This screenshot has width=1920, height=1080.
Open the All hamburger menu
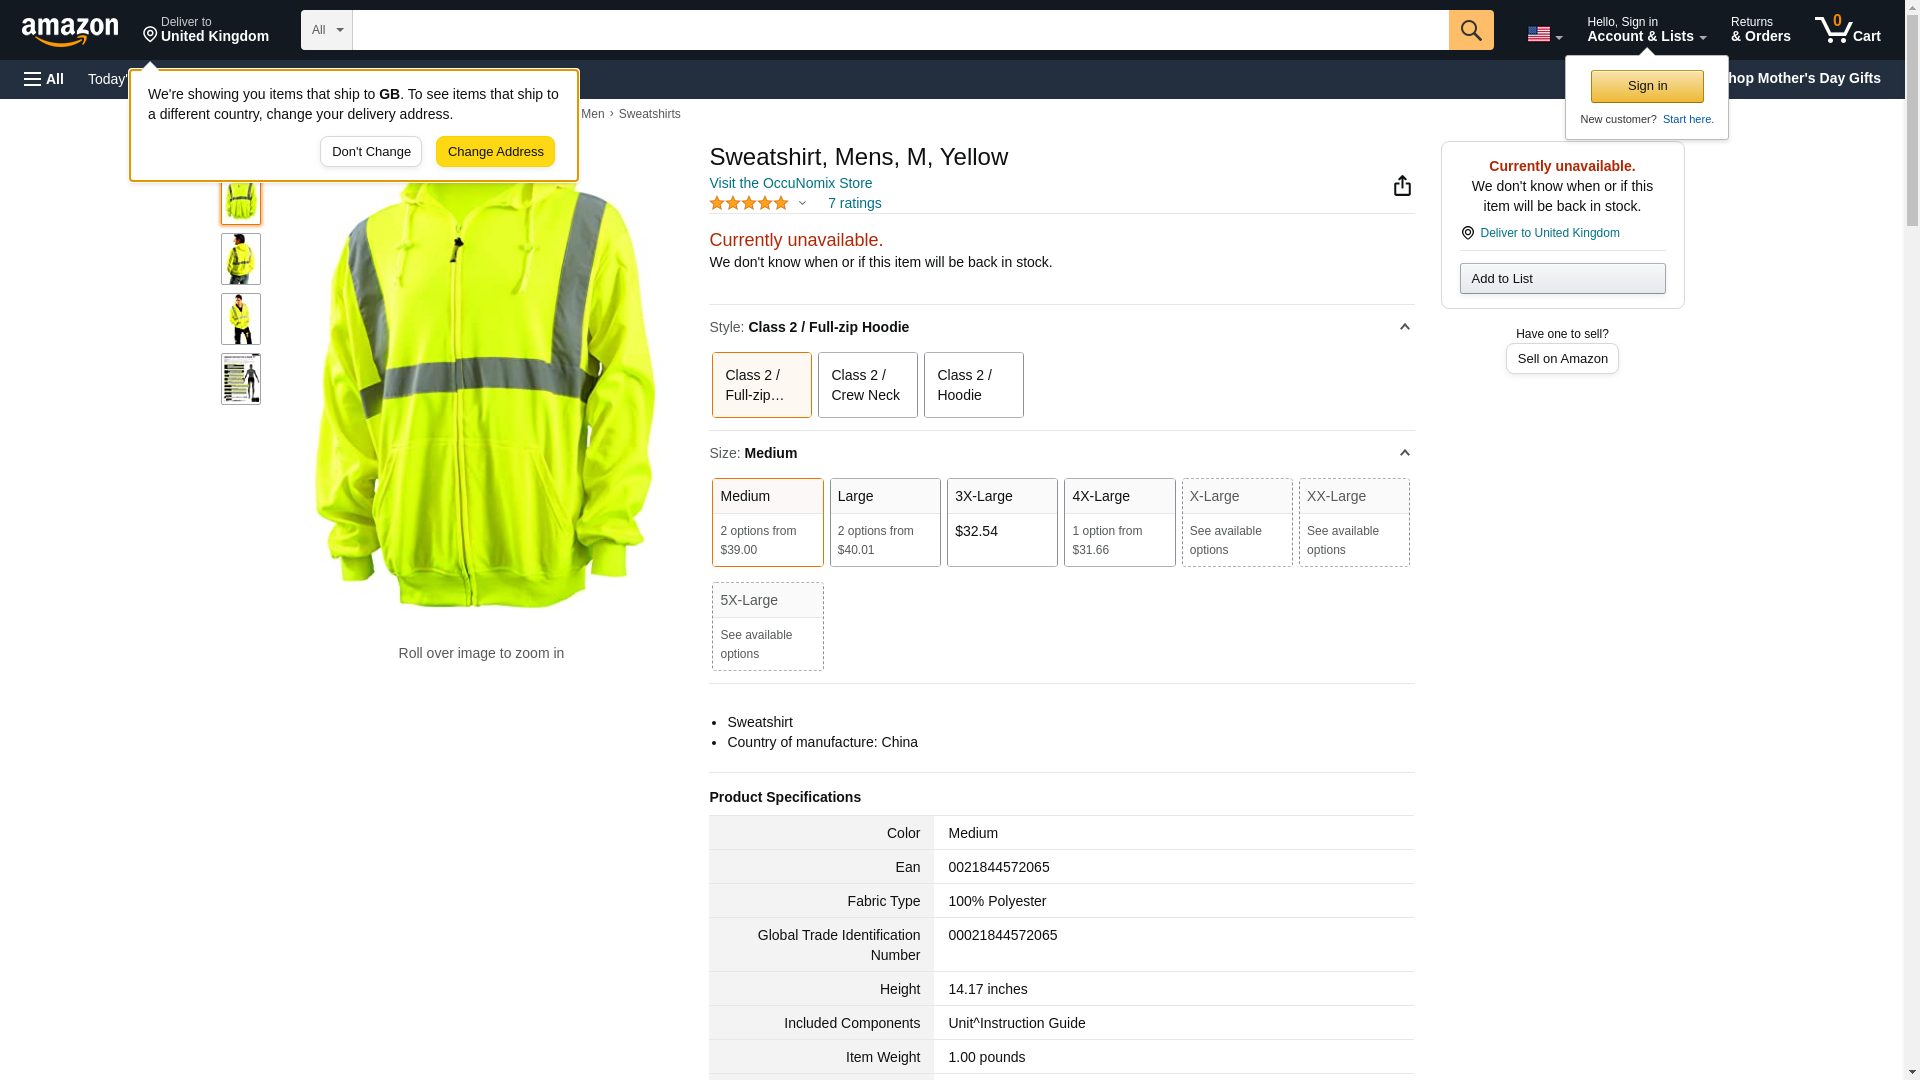44,79
